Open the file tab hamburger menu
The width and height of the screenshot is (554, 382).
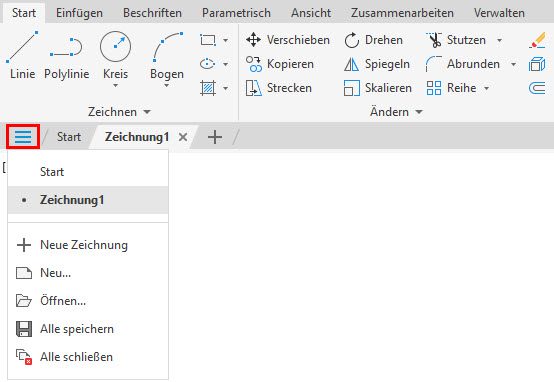coord(23,137)
